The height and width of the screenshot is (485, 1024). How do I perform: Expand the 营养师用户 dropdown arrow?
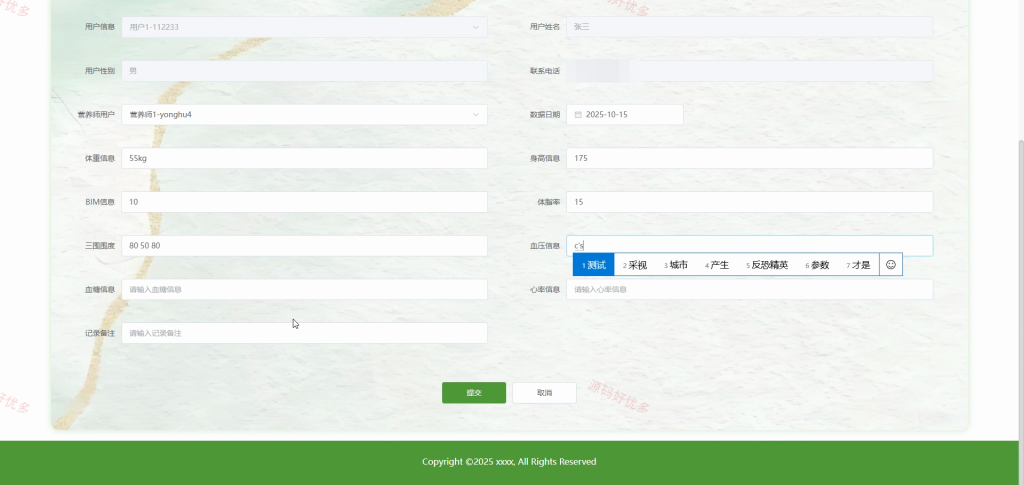475,115
